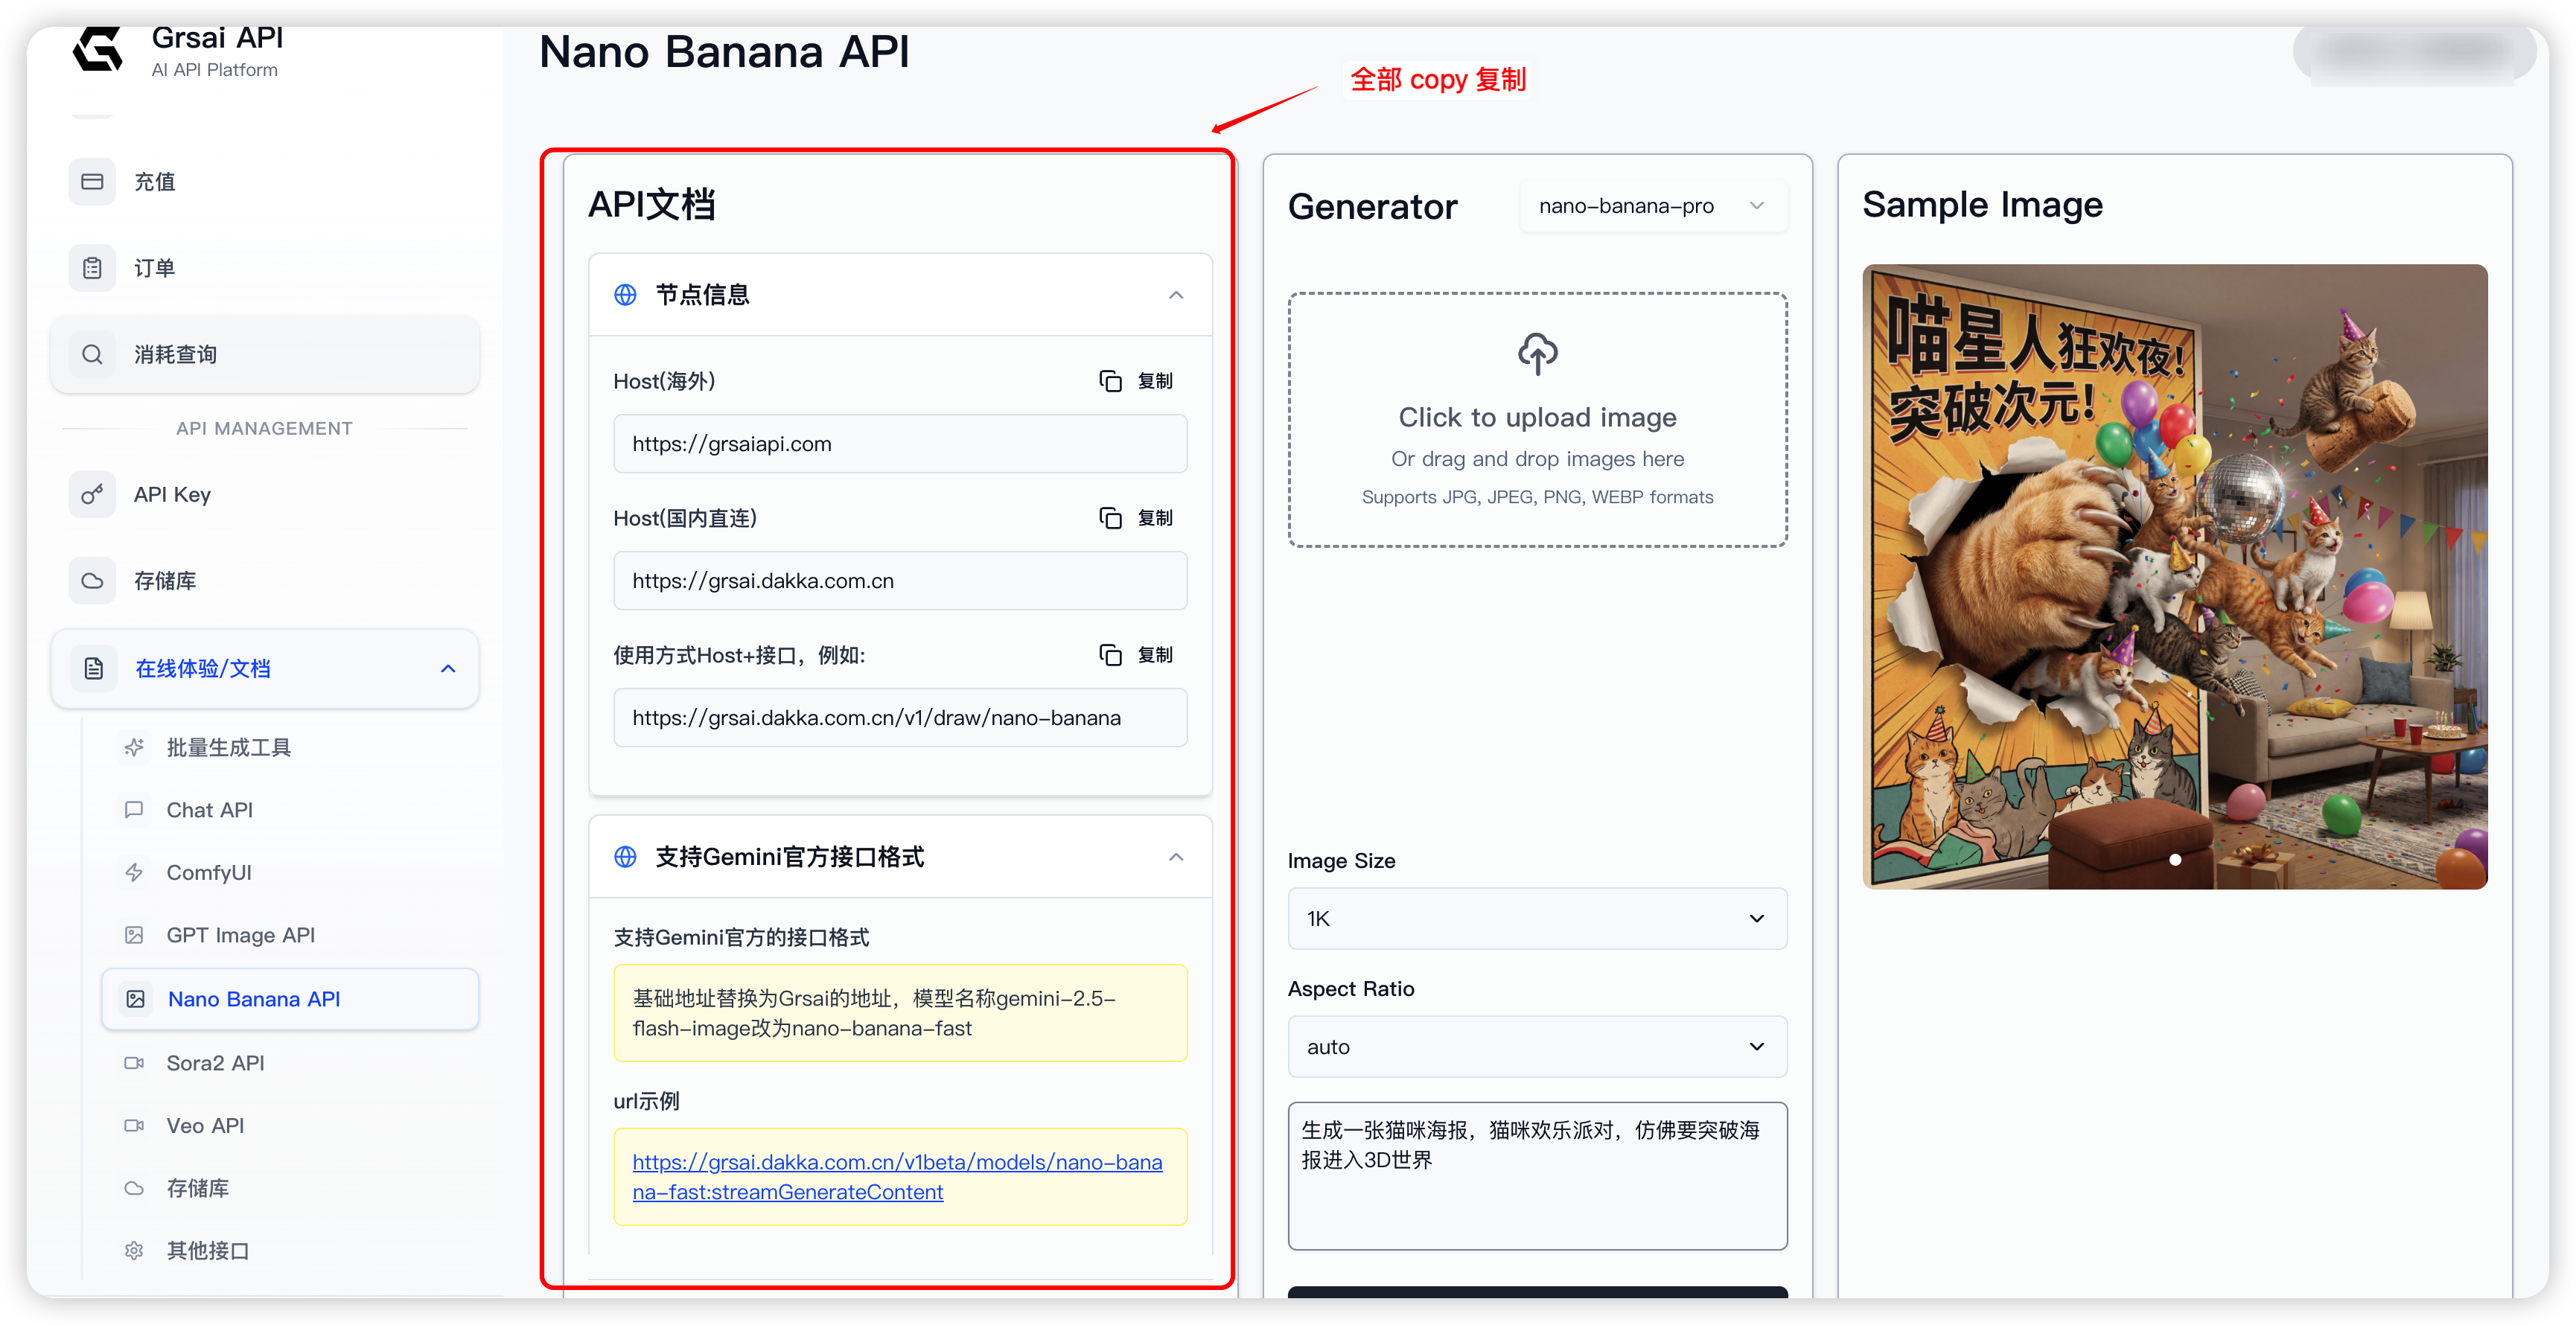2576x1325 pixels.
Task: Collapse the 节点信息 section
Action: pyautogui.click(x=1176, y=295)
